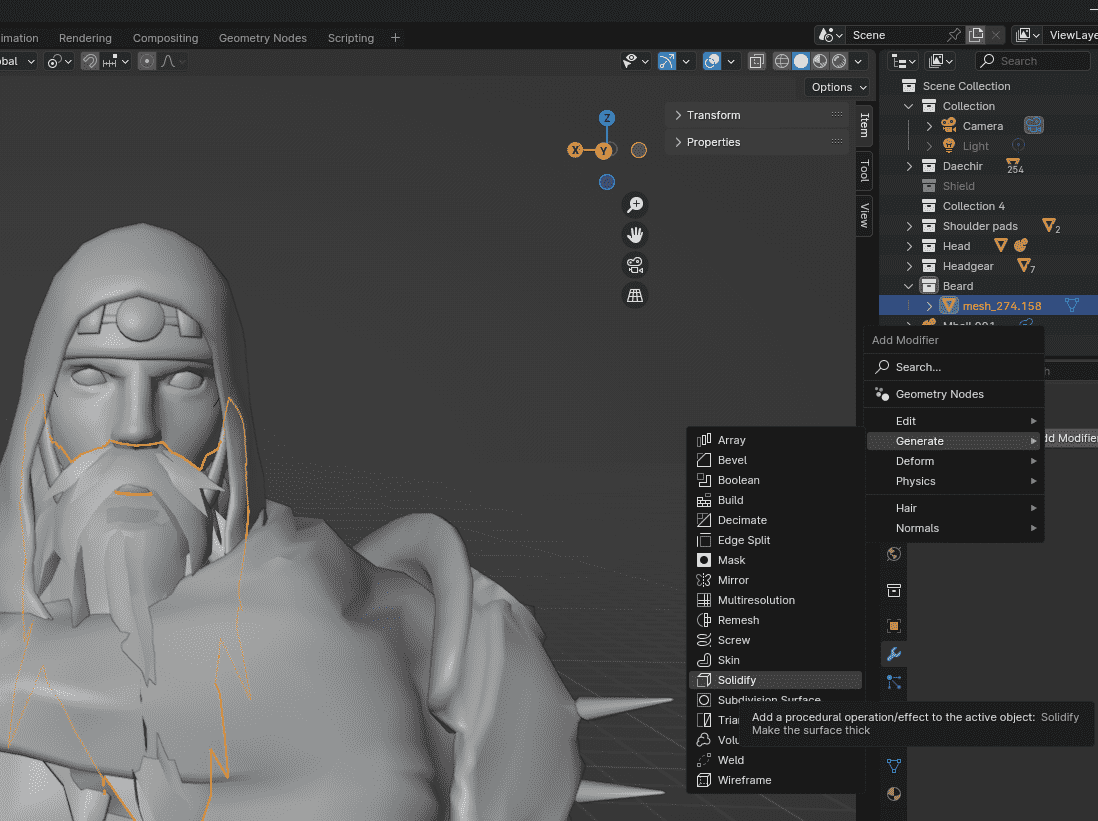Click the outliner Search field

click(1032, 61)
